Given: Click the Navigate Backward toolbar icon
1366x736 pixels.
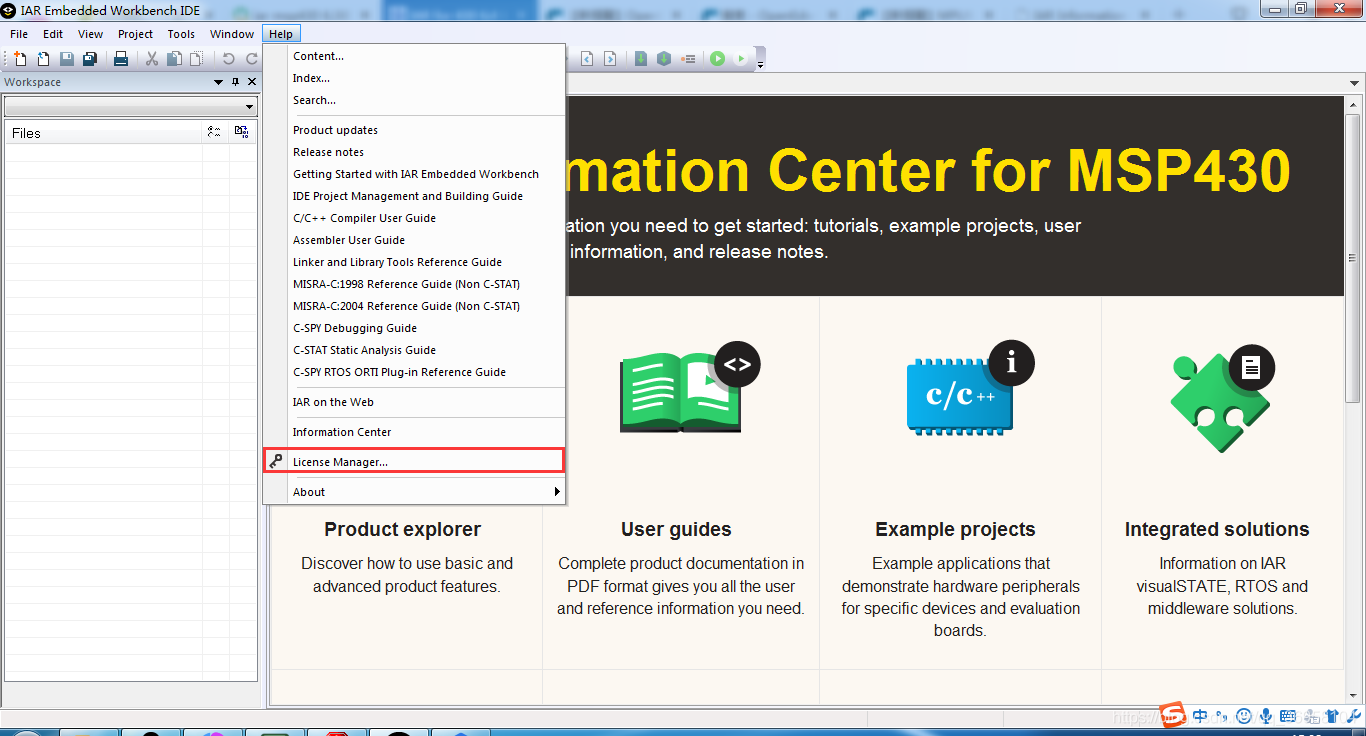Looking at the screenshot, I should coord(587,59).
